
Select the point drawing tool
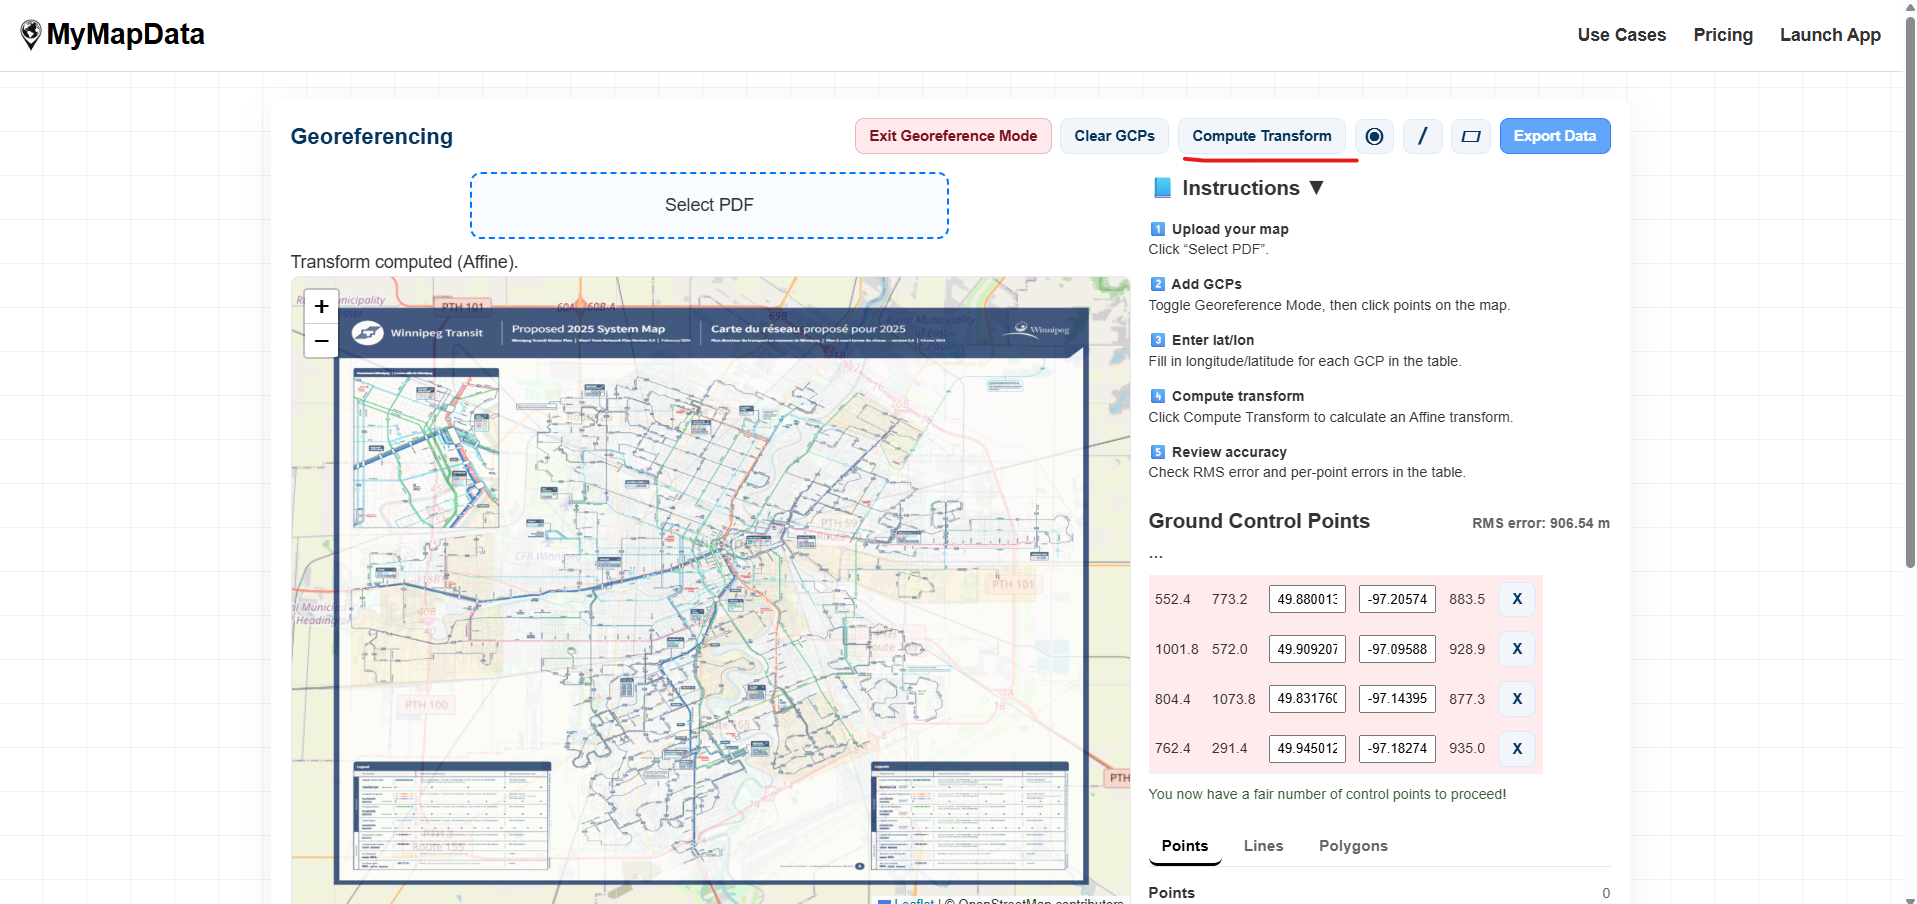point(1374,136)
